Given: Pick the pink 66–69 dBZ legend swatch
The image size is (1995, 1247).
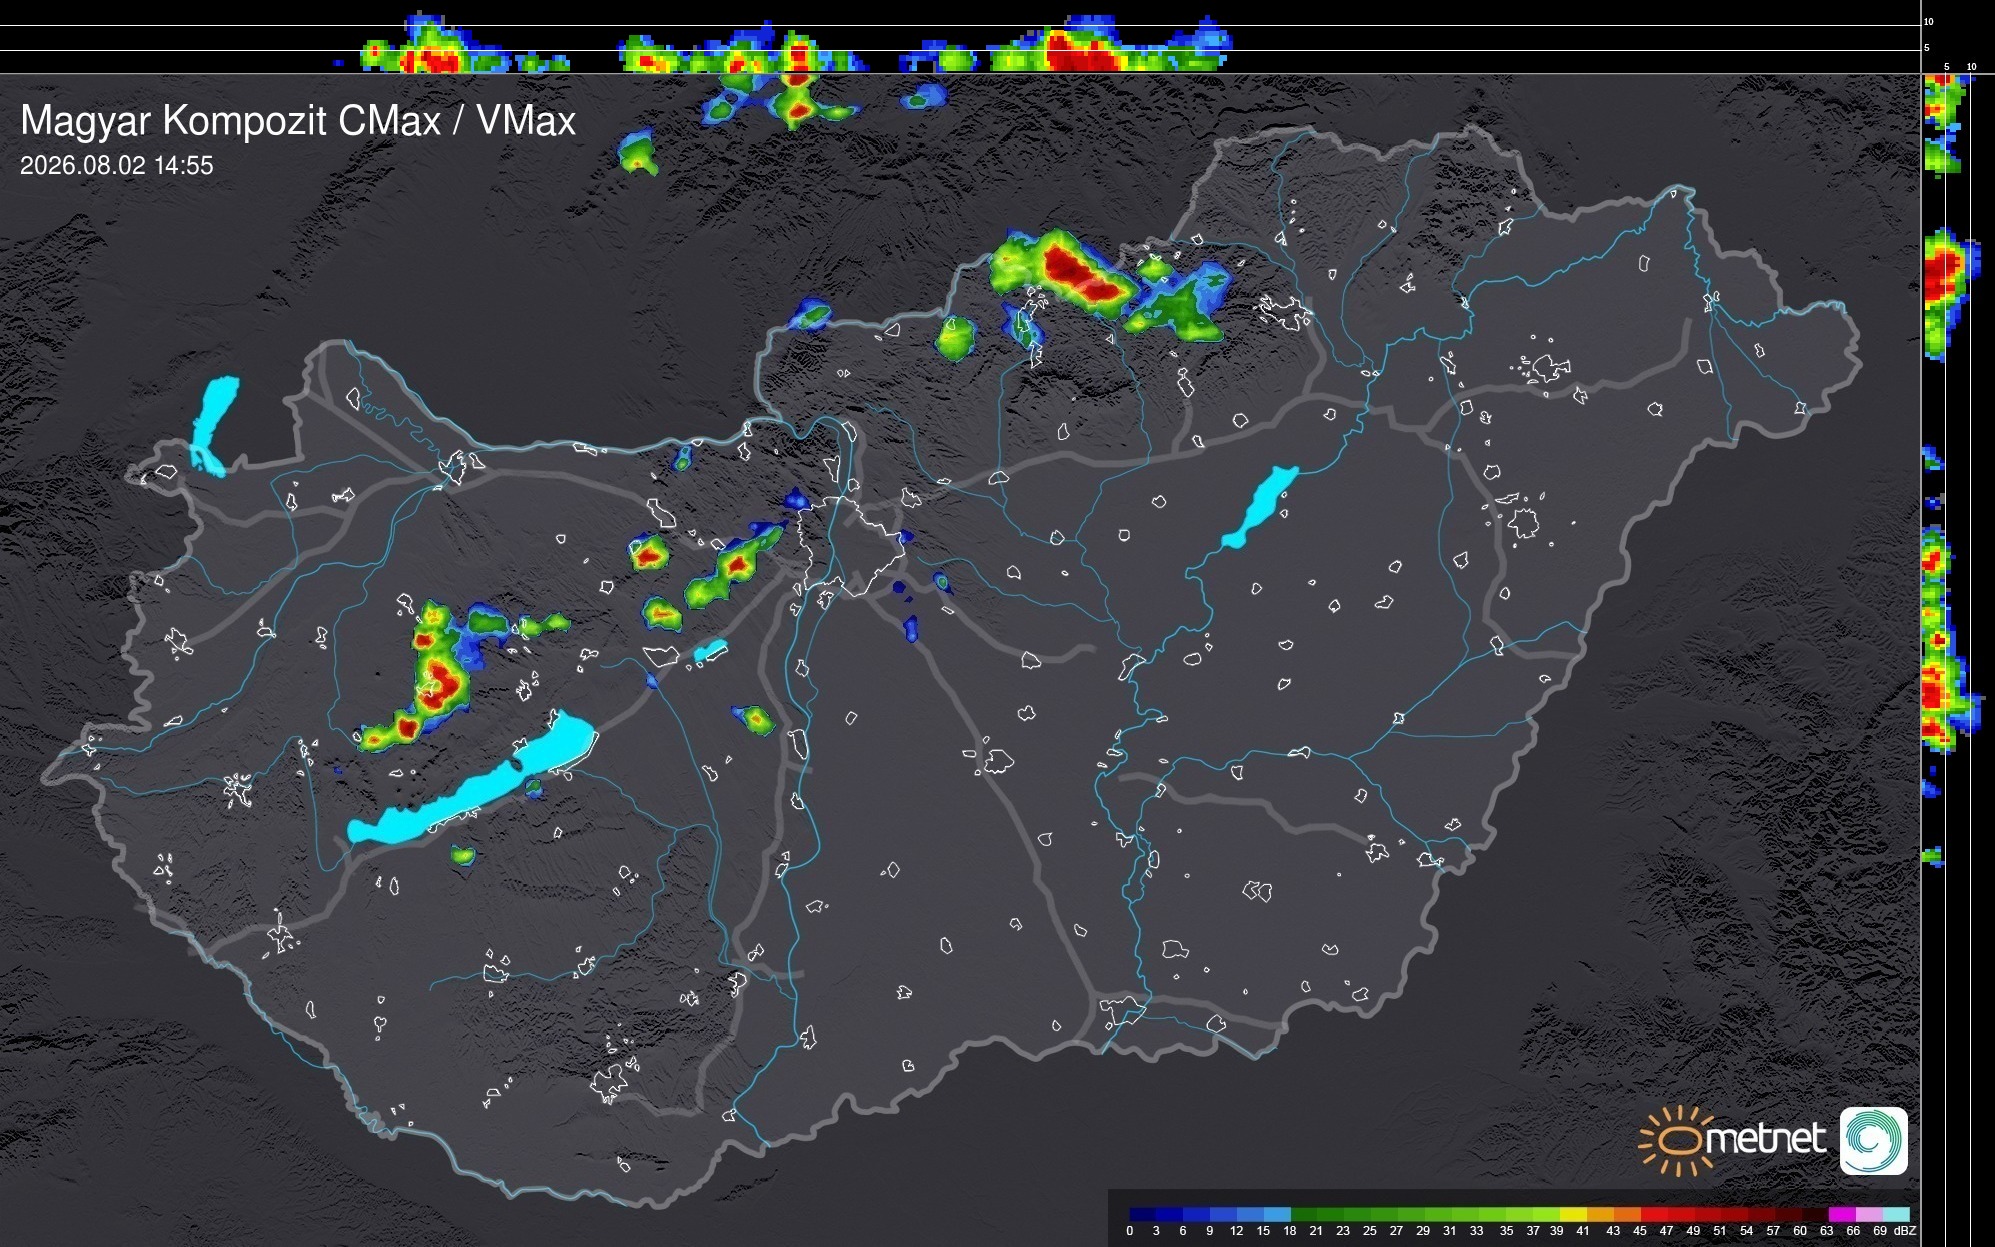Looking at the screenshot, I should [x=1869, y=1214].
